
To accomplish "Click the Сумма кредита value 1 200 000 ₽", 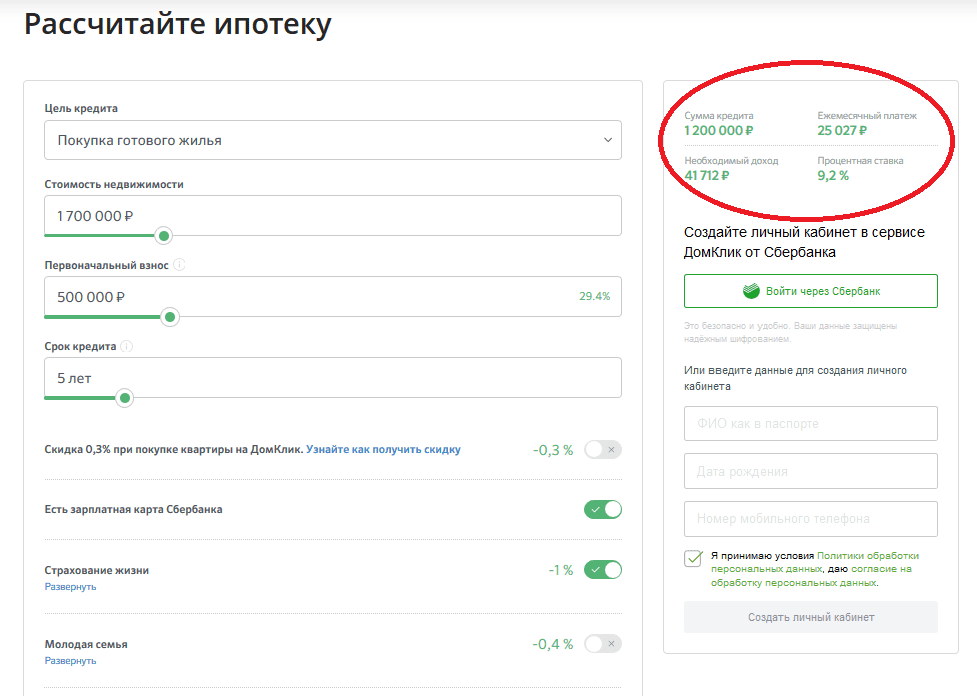I will tap(718, 130).
